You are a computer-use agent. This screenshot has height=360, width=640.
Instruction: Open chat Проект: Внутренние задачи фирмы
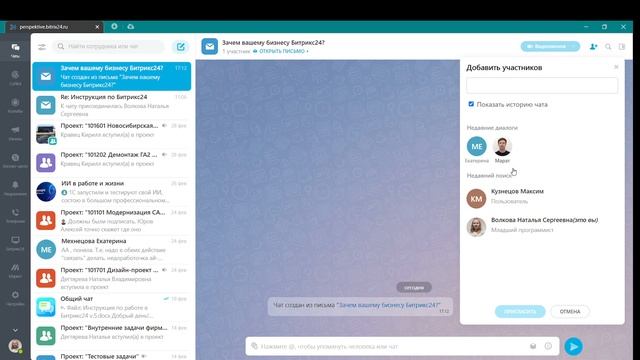pyautogui.click(x=111, y=336)
